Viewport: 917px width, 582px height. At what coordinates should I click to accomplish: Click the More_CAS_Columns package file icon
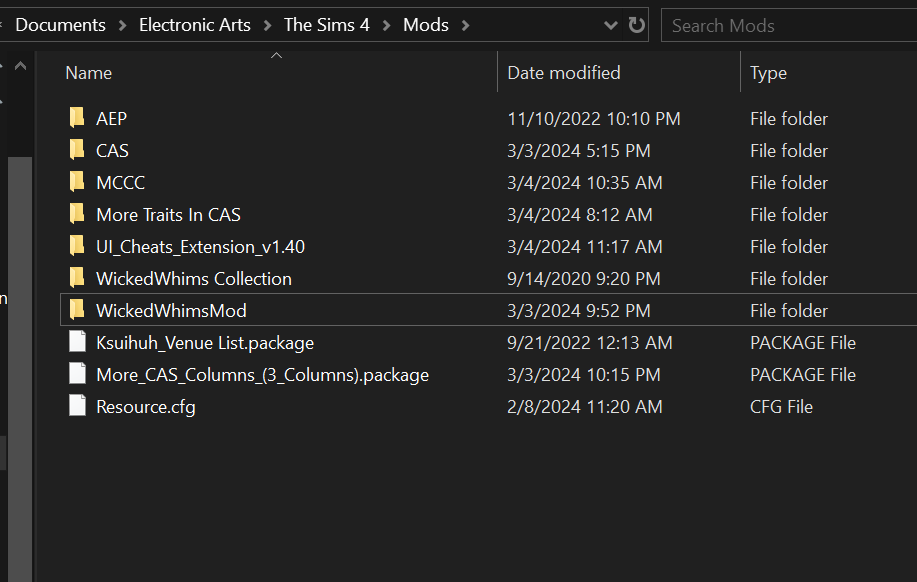pyautogui.click(x=77, y=374)
